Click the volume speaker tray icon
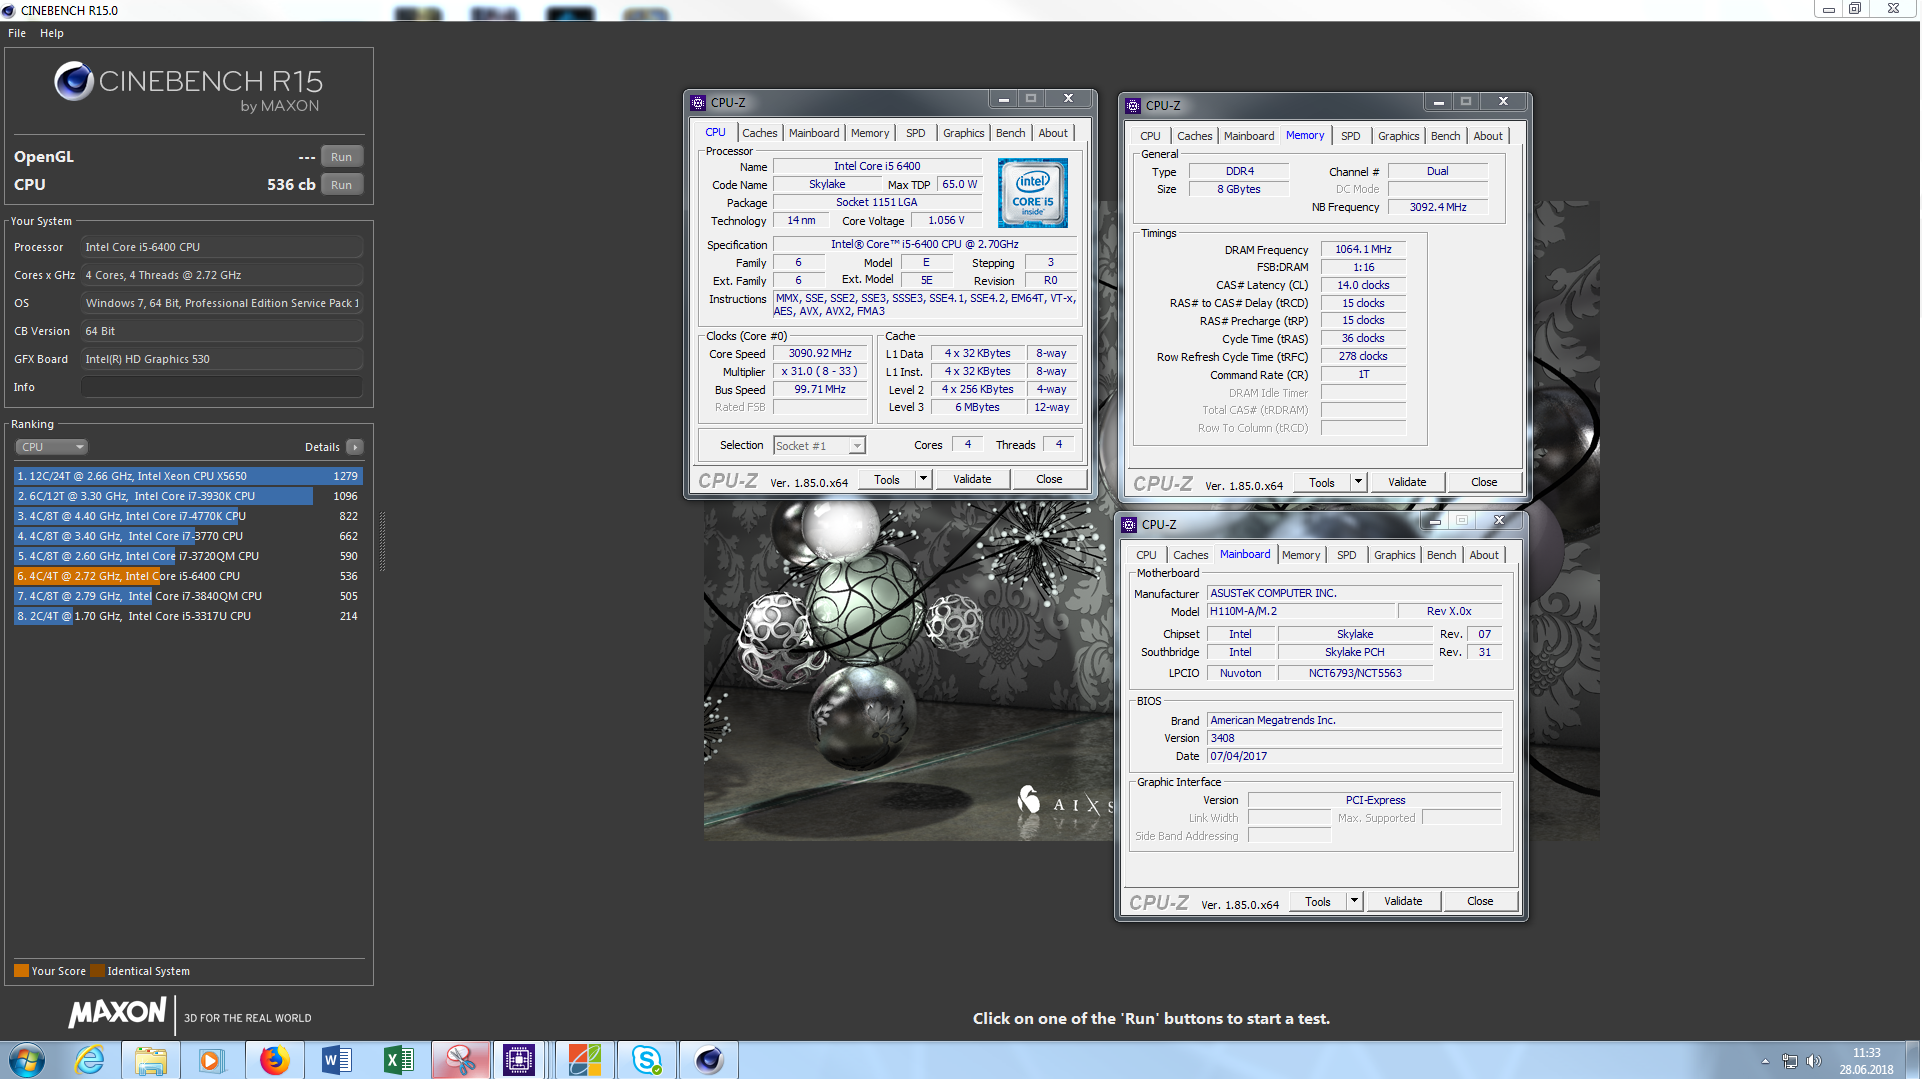The image size is (1922, 1079). pyautogui.click(x=1813, y=1061)
